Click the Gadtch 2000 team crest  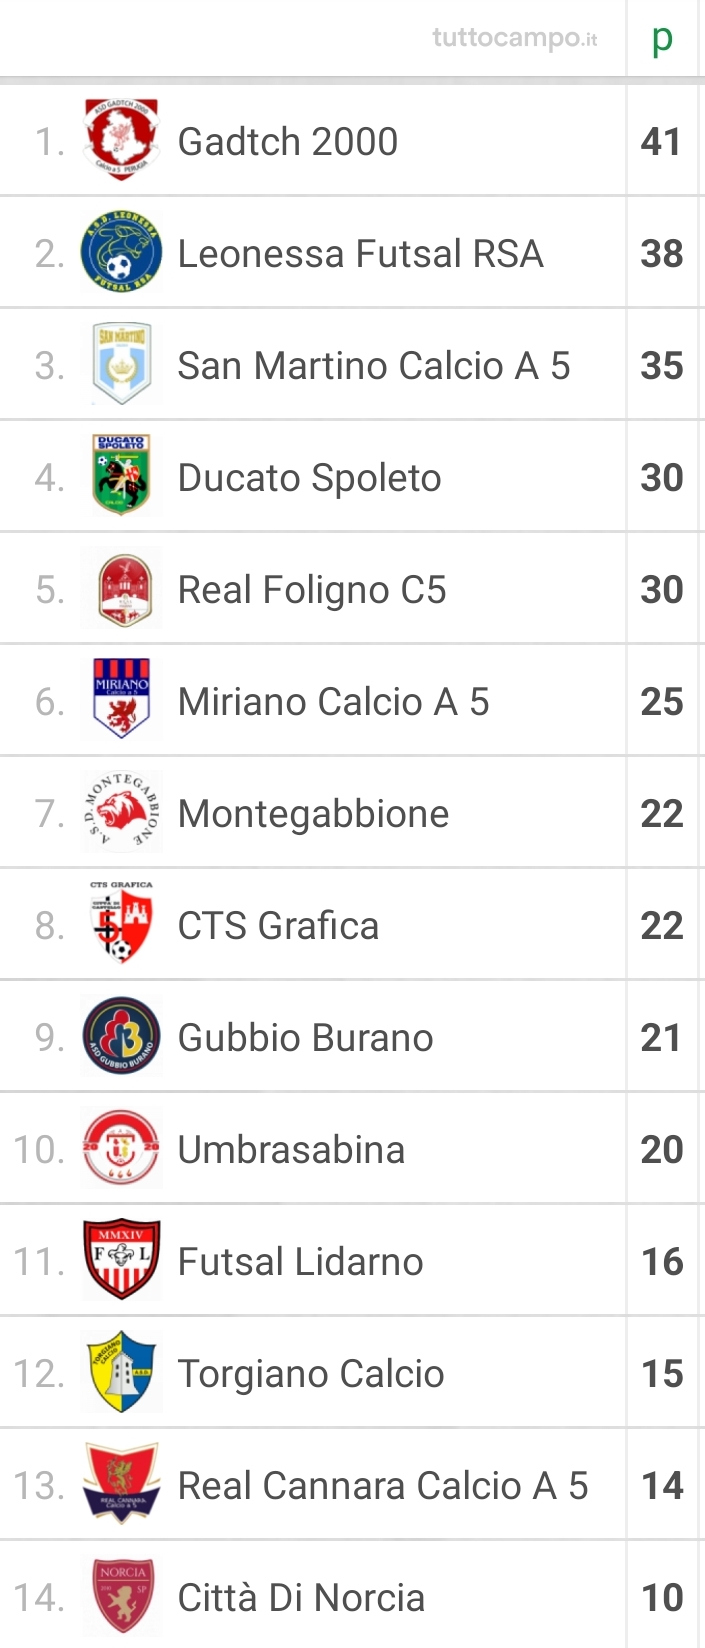point(121,140)
